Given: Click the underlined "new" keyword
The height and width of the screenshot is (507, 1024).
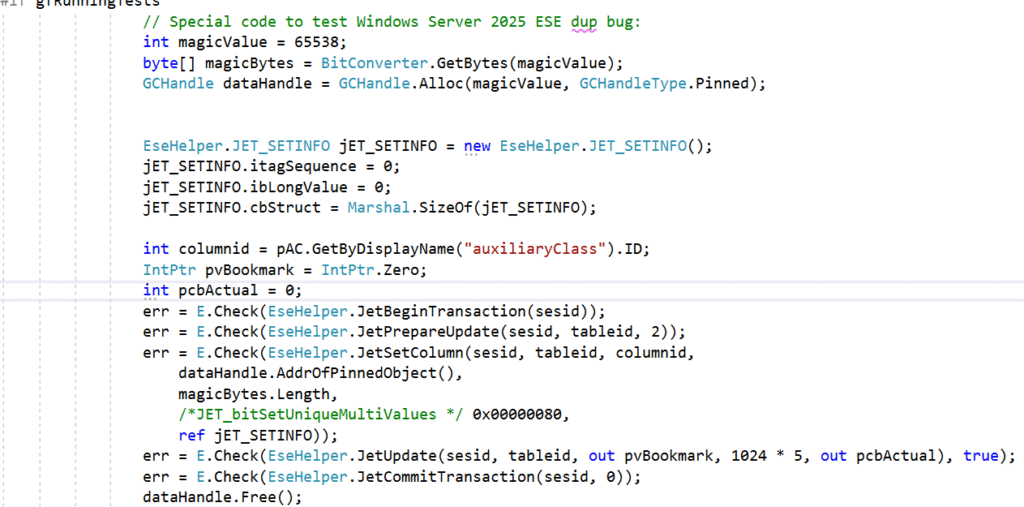Looking at the screenshot, I should tap(477, 146).
